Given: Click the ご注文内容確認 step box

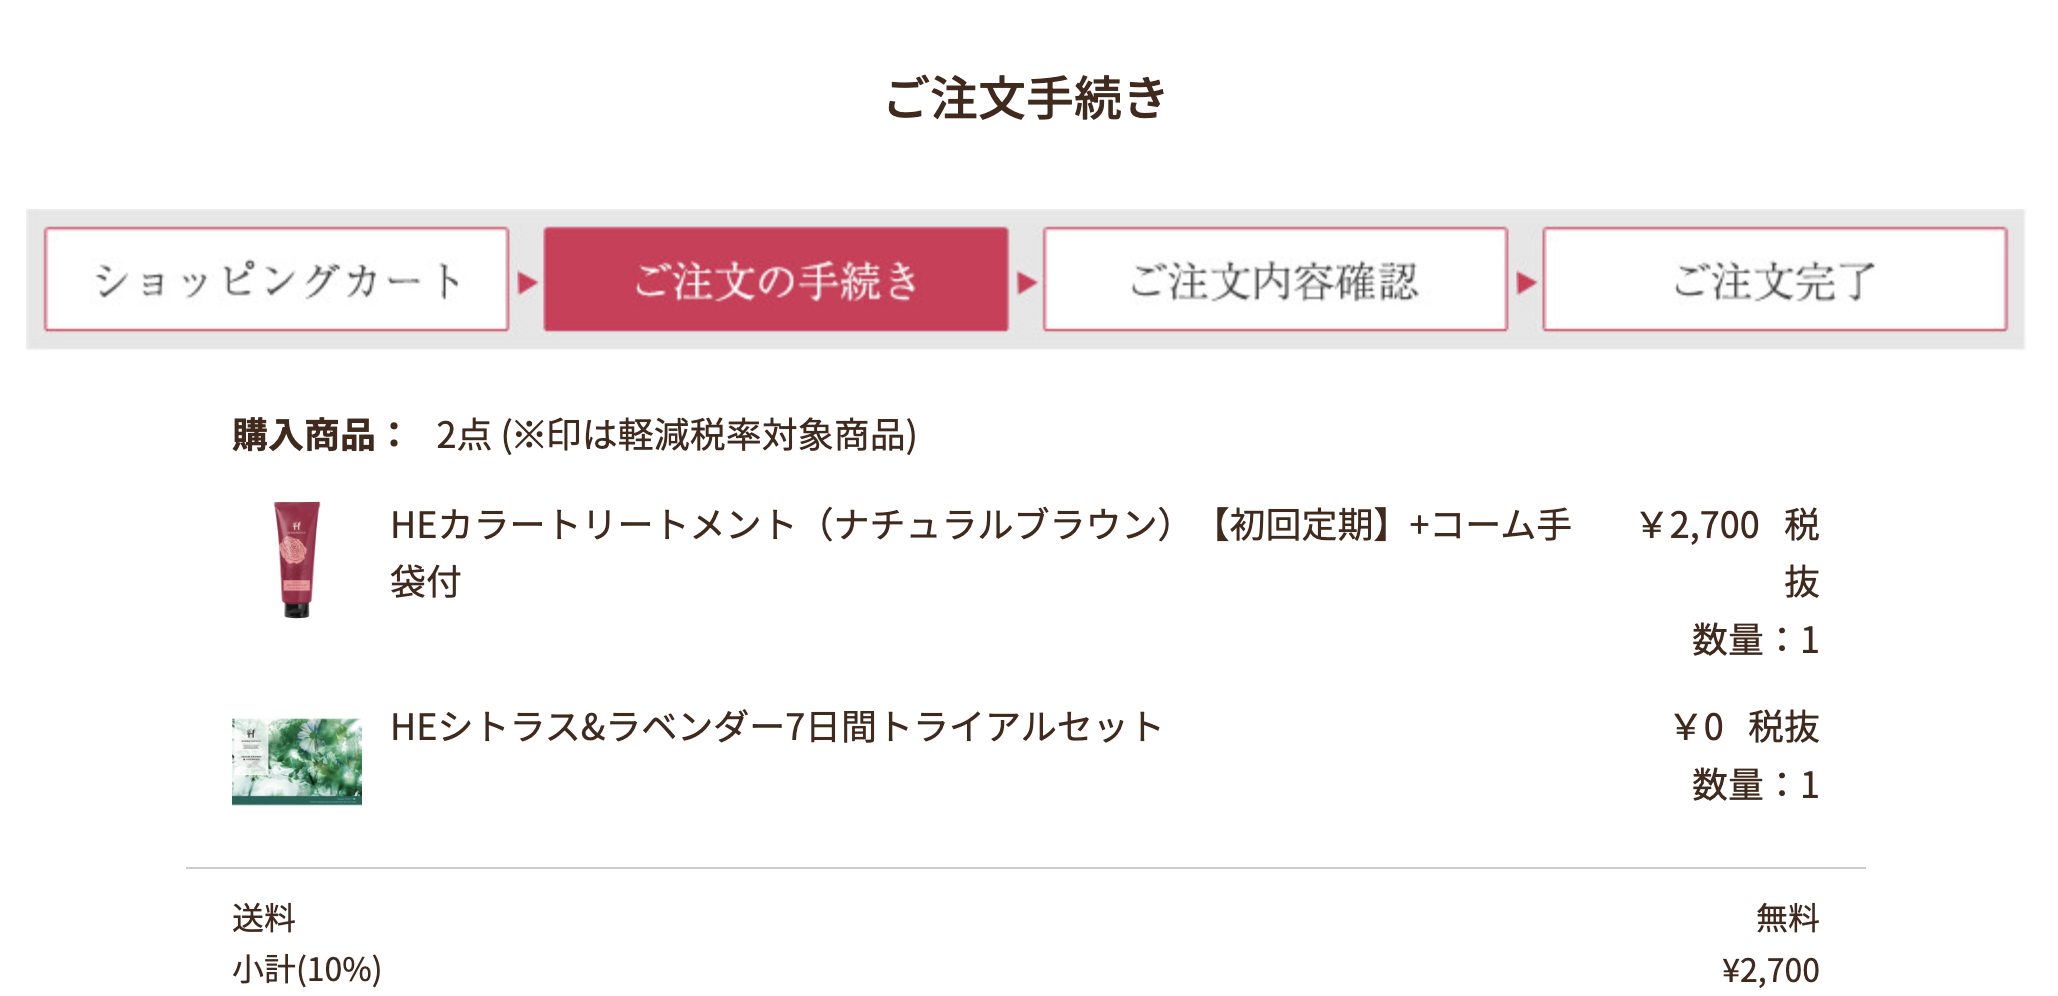Looking at the screenshot, I should (1277, 282).
